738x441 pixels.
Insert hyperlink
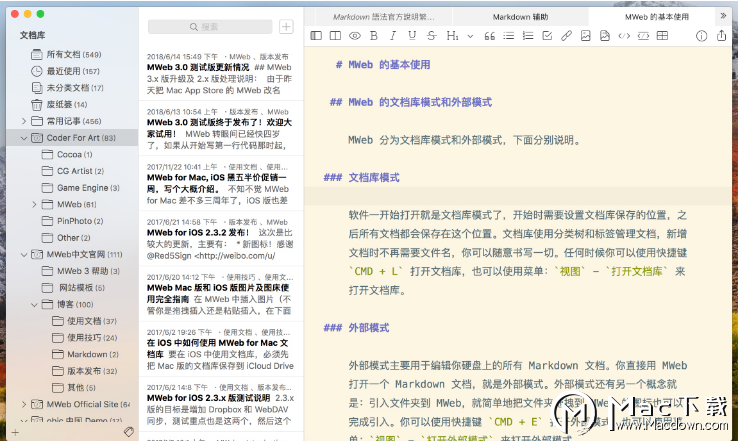coord(566,36)
